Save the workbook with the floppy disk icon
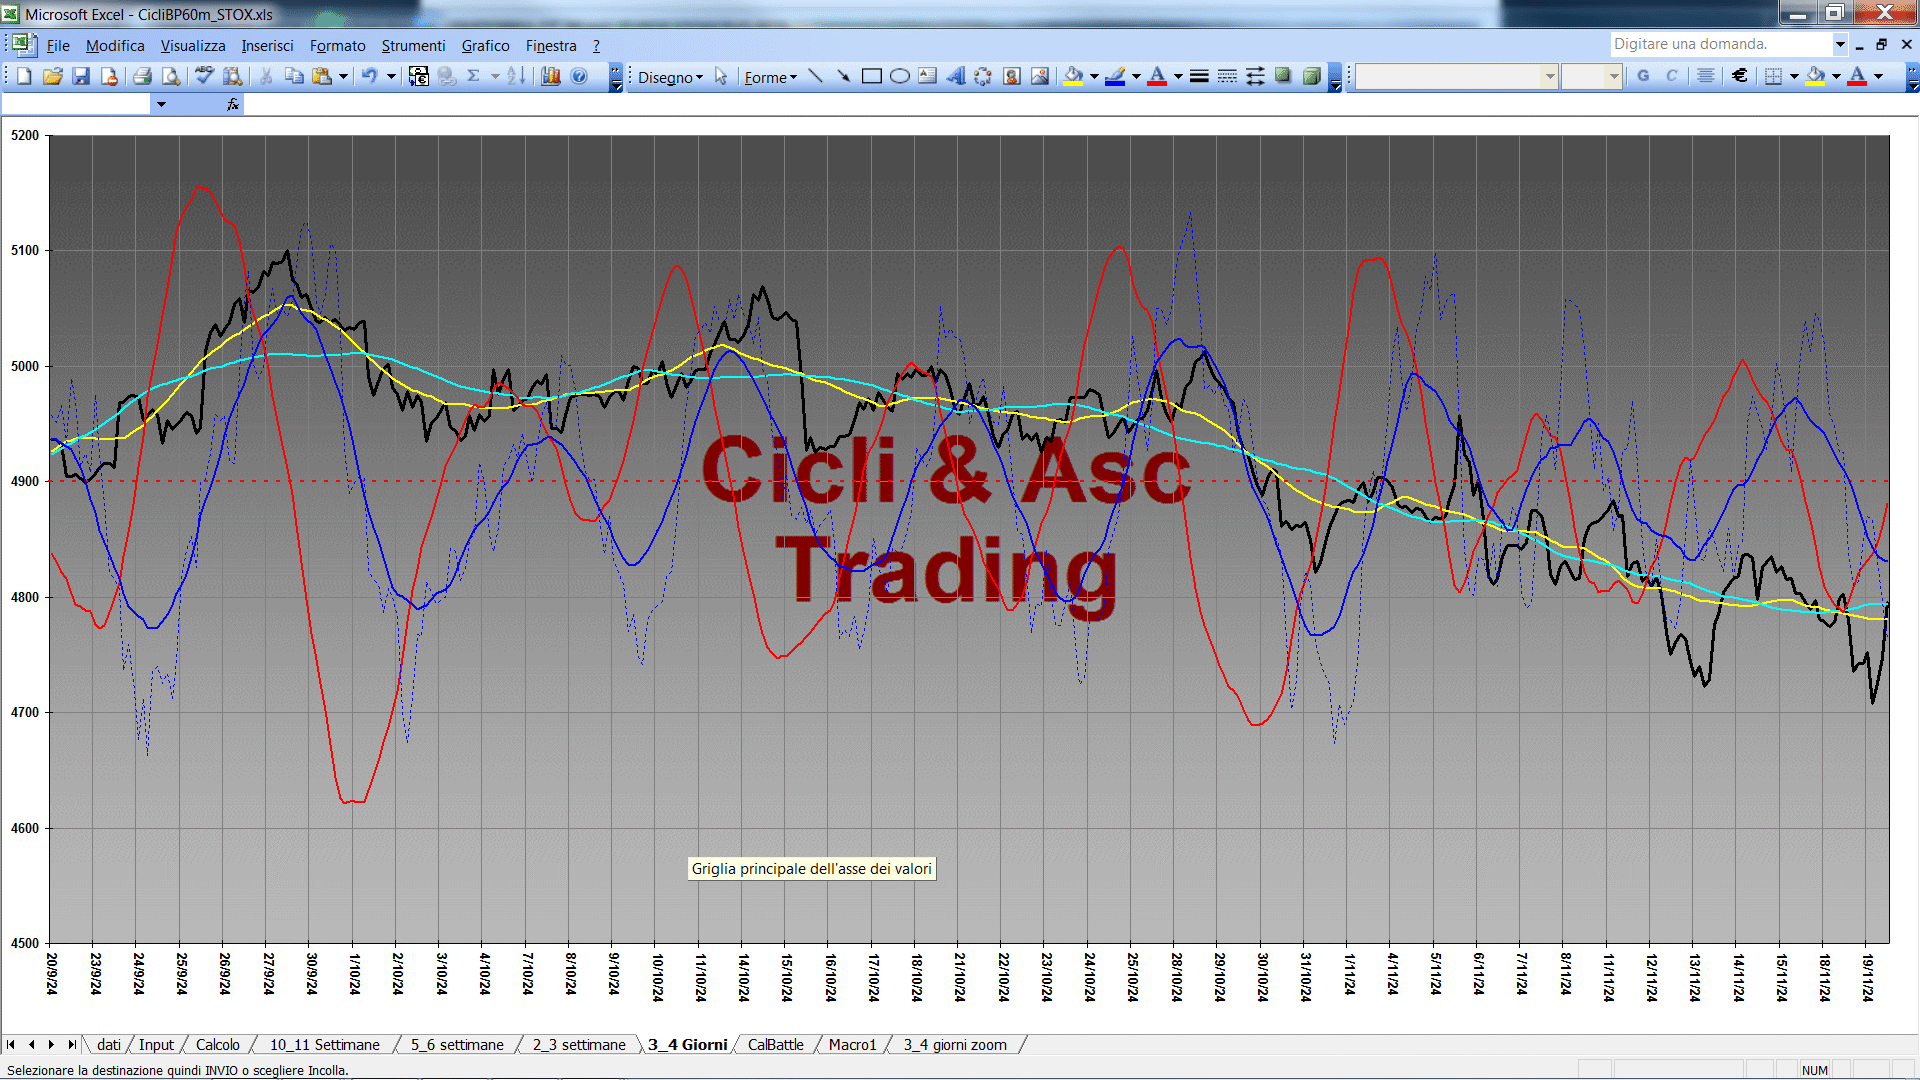 (81, 76)
